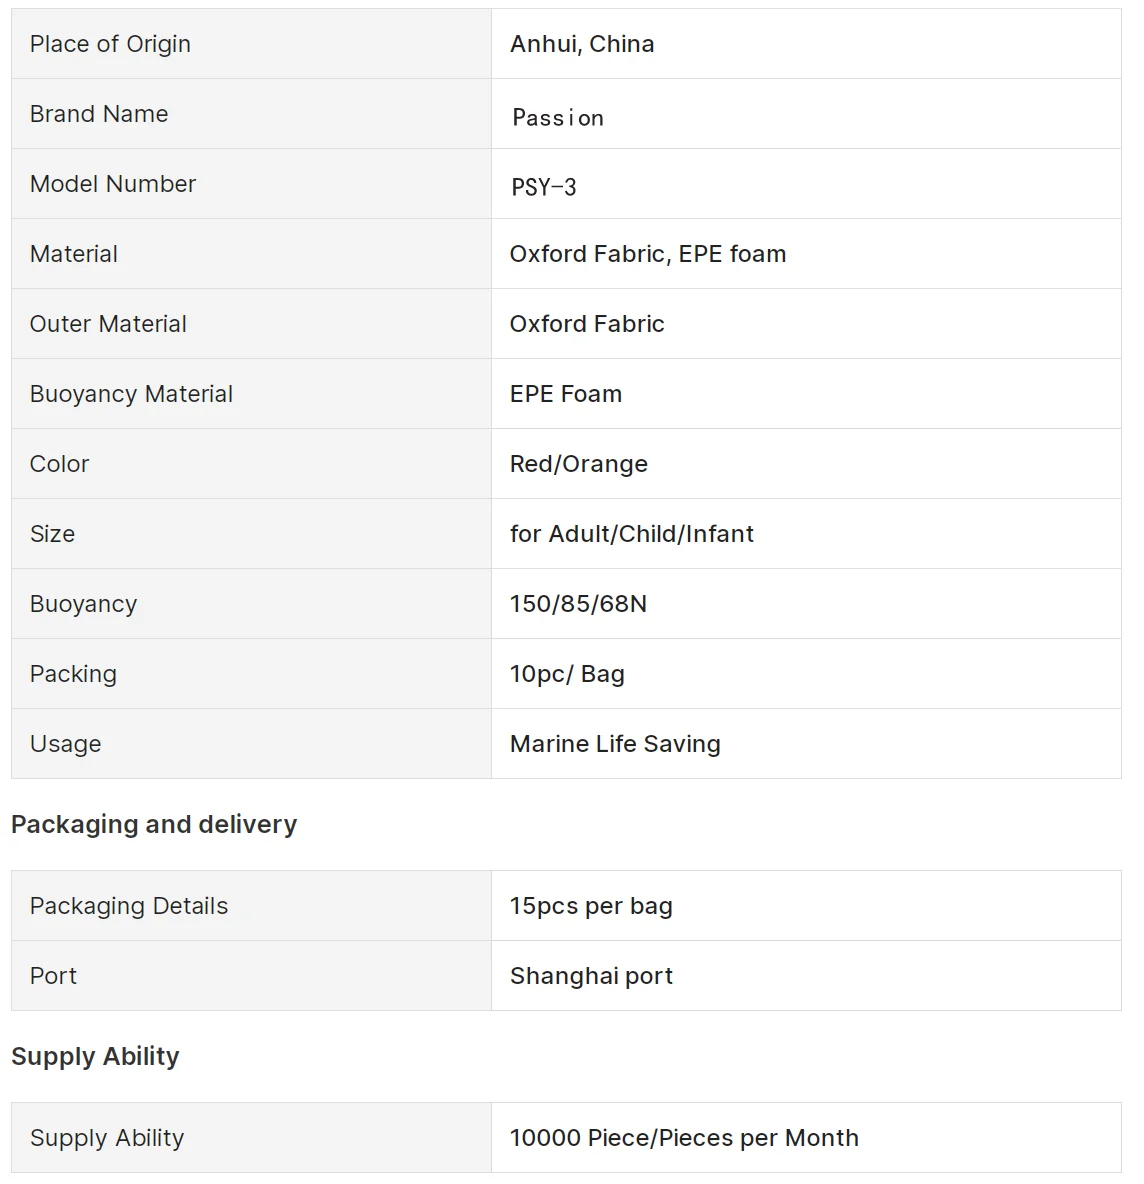Click the 'Place of Origin' label cell
1144x1184 pixels.
click(110, 44)
